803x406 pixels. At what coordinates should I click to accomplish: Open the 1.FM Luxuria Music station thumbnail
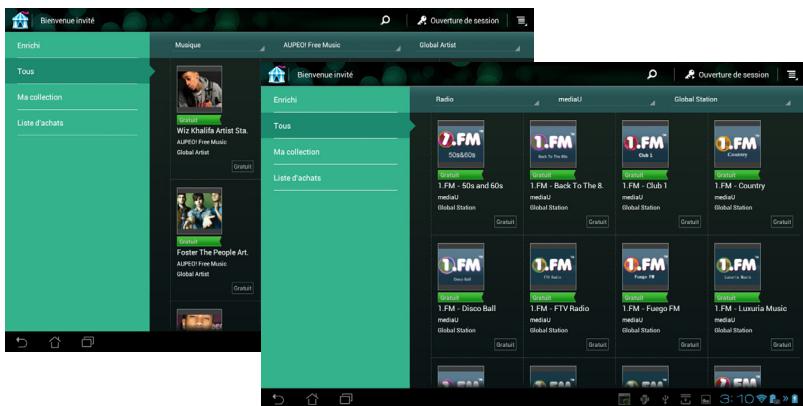tap(737, 267)
